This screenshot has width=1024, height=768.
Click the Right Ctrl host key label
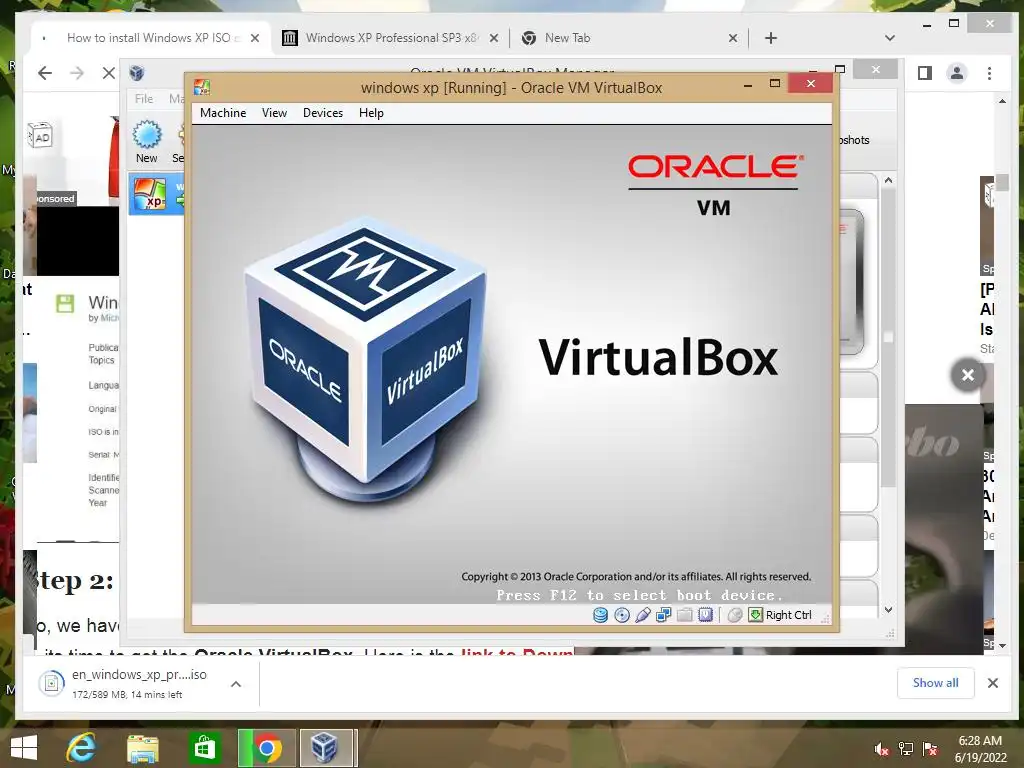(788, 615)
